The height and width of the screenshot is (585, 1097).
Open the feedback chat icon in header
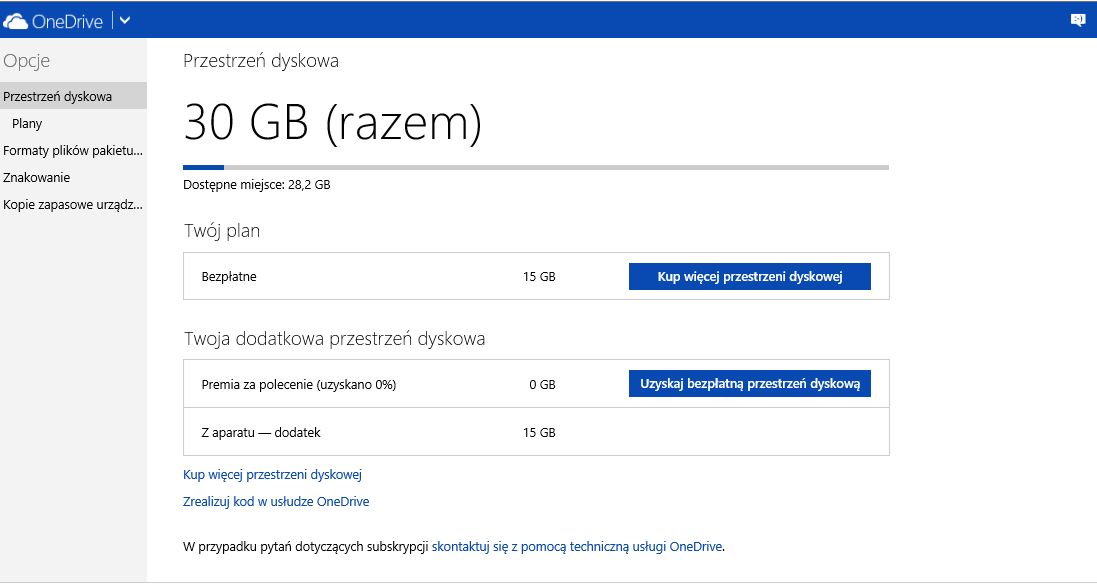pos(1077,20)
